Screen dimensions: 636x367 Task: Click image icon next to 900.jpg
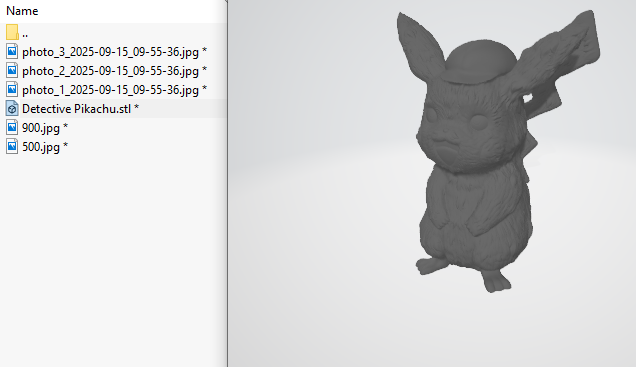tap(12, 128)
